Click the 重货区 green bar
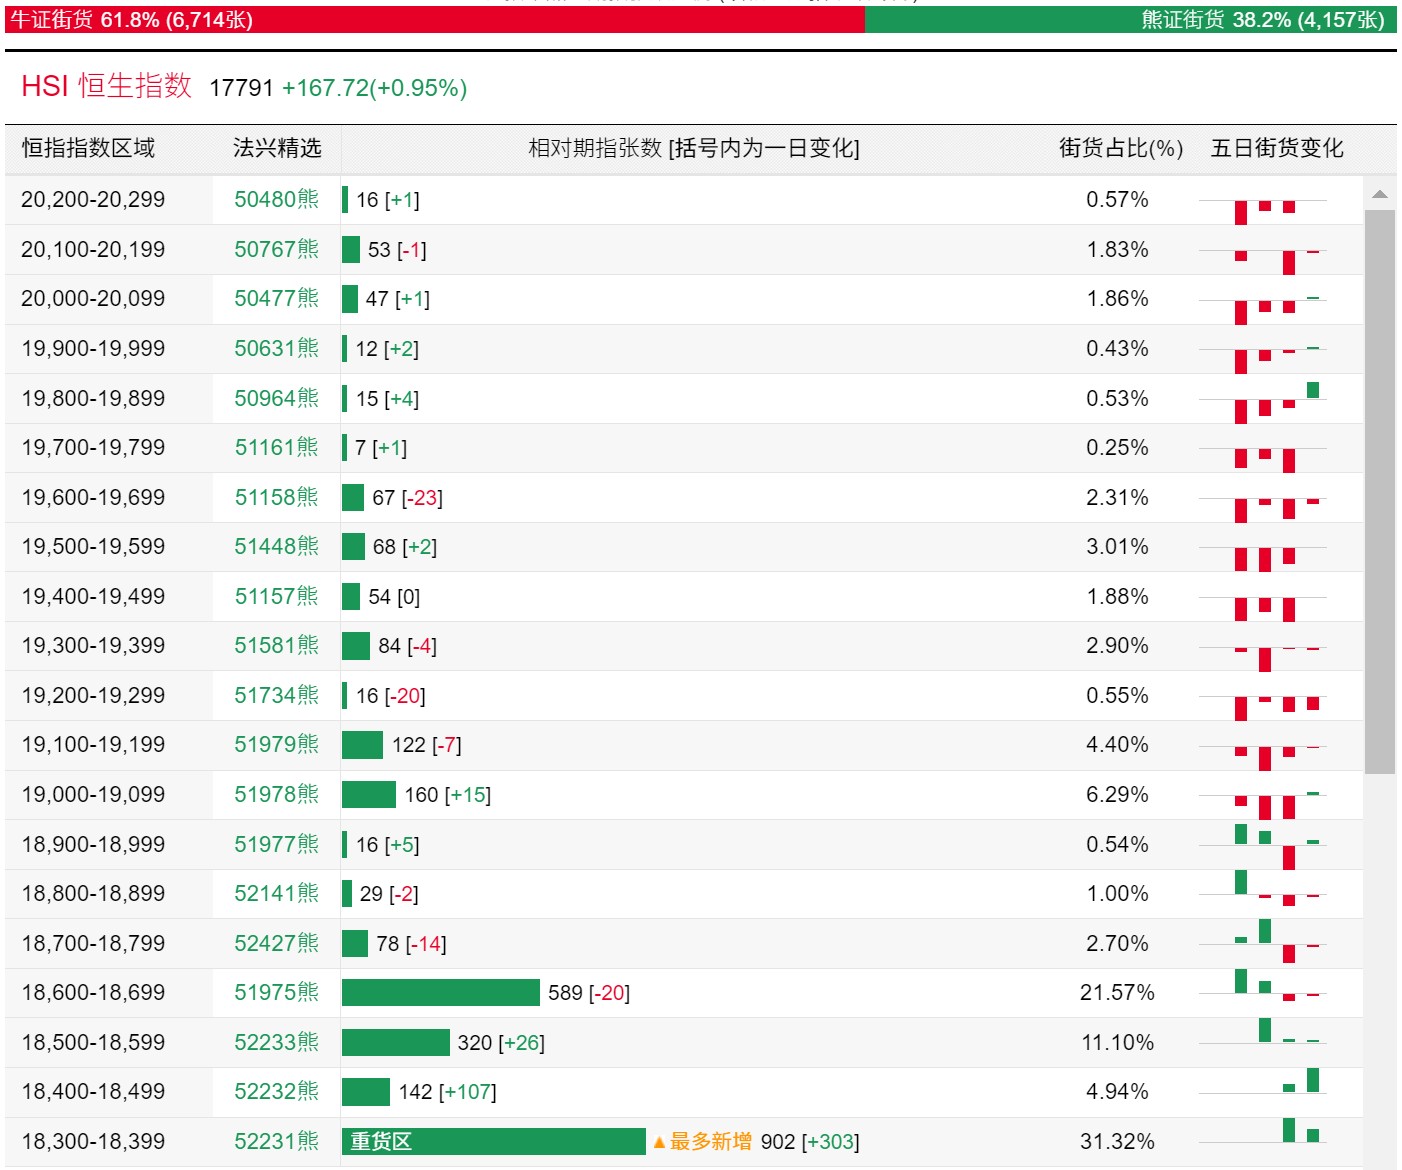 pos(494,1141)
